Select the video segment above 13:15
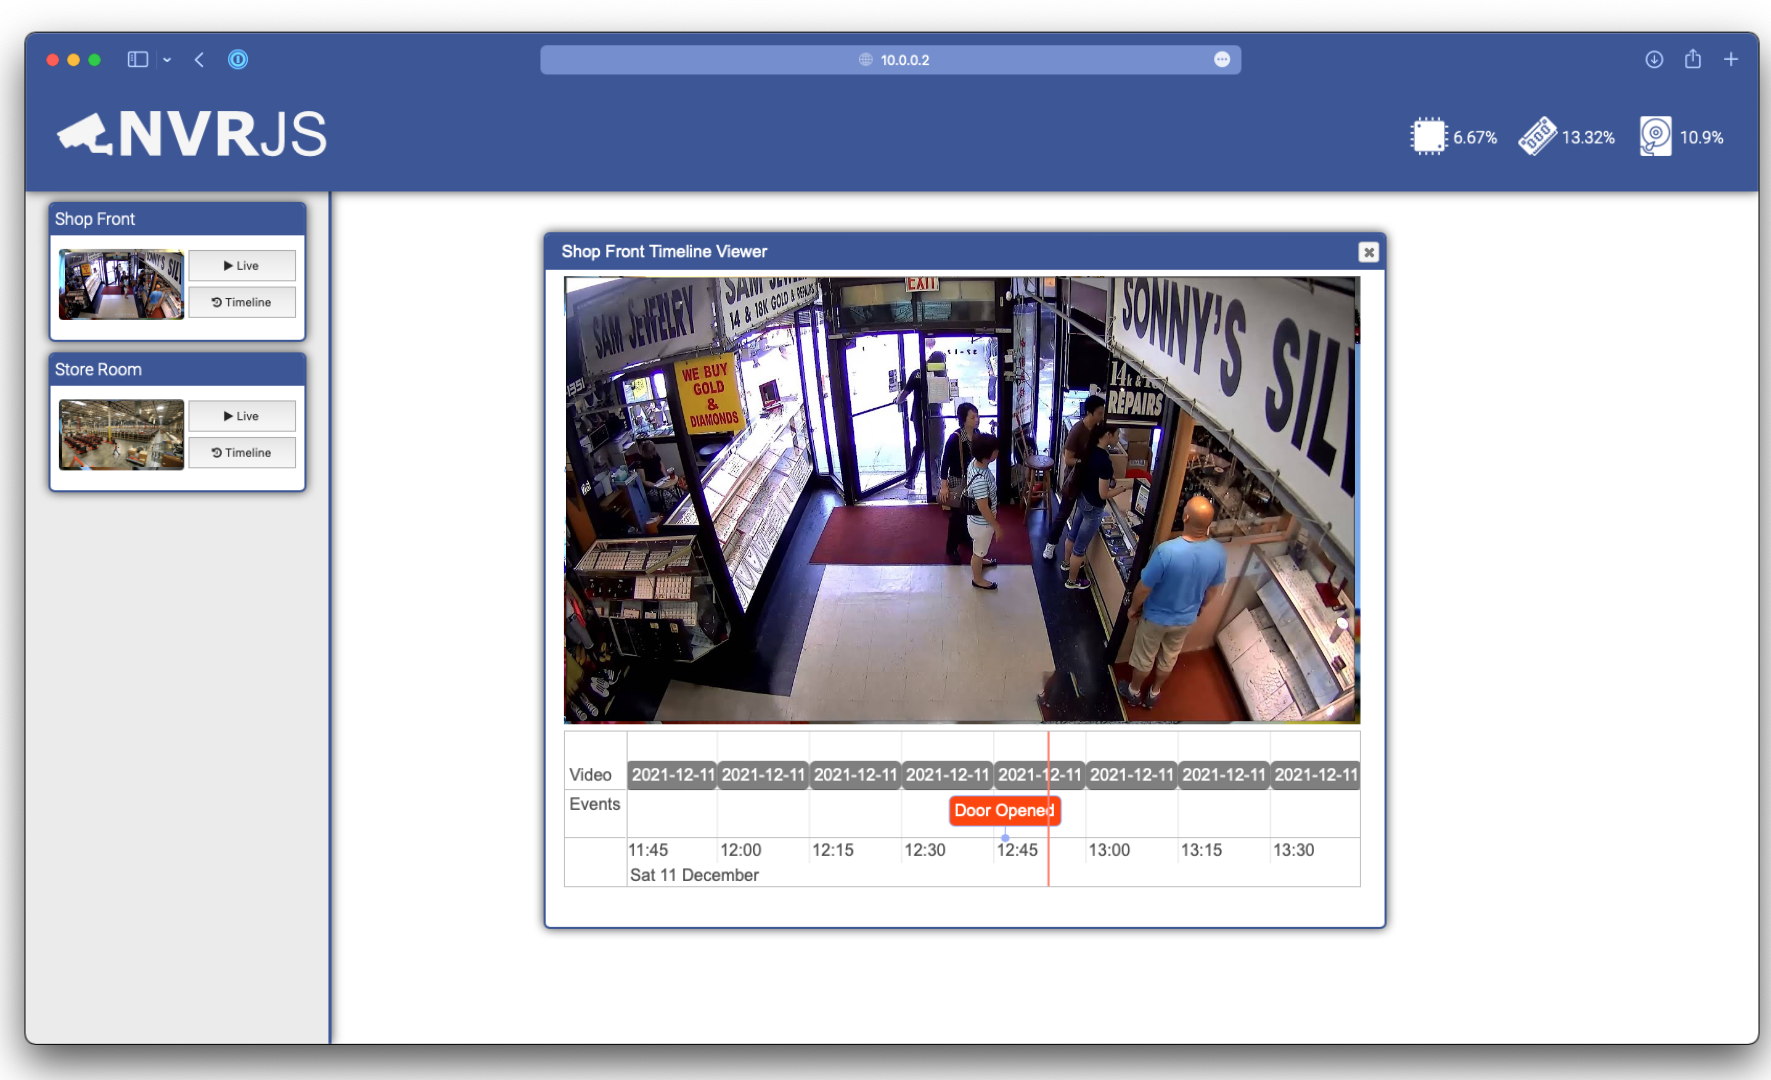Screen dimensions: 1771x1080 pyautogui.click(x=1224, y=775)
